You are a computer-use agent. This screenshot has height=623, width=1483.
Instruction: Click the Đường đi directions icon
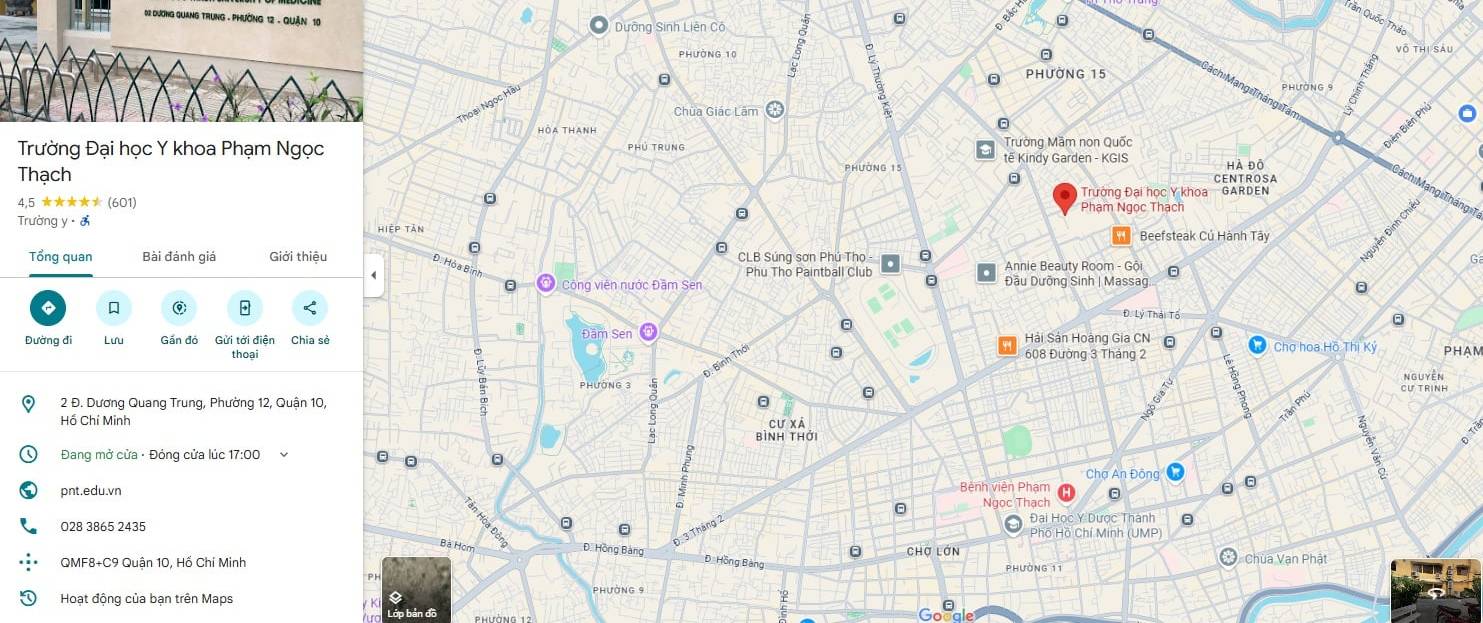tap(48, 308)
